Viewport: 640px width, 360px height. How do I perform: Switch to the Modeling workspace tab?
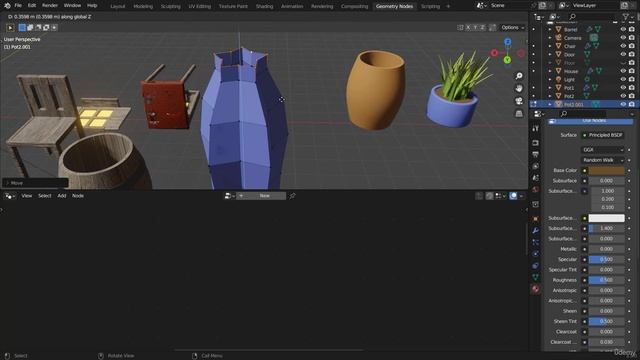pyautogui.click(x=143, y=6)
